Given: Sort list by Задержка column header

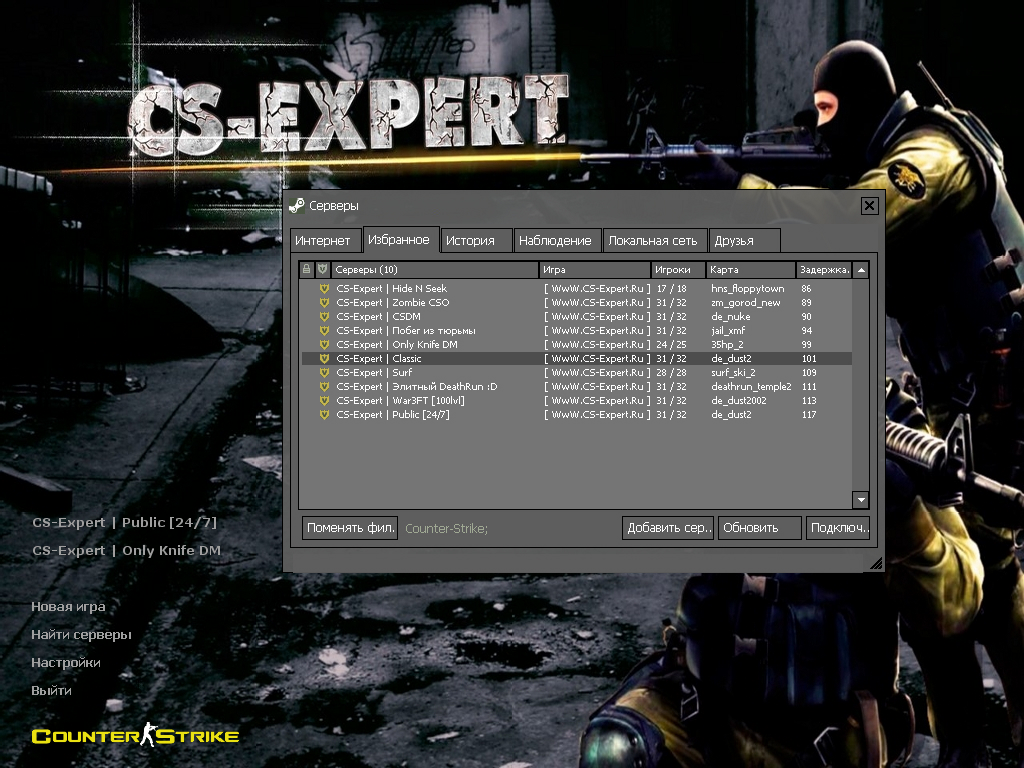Looking at the screenshot, I should pyautogui.click(x=824, y=269).
